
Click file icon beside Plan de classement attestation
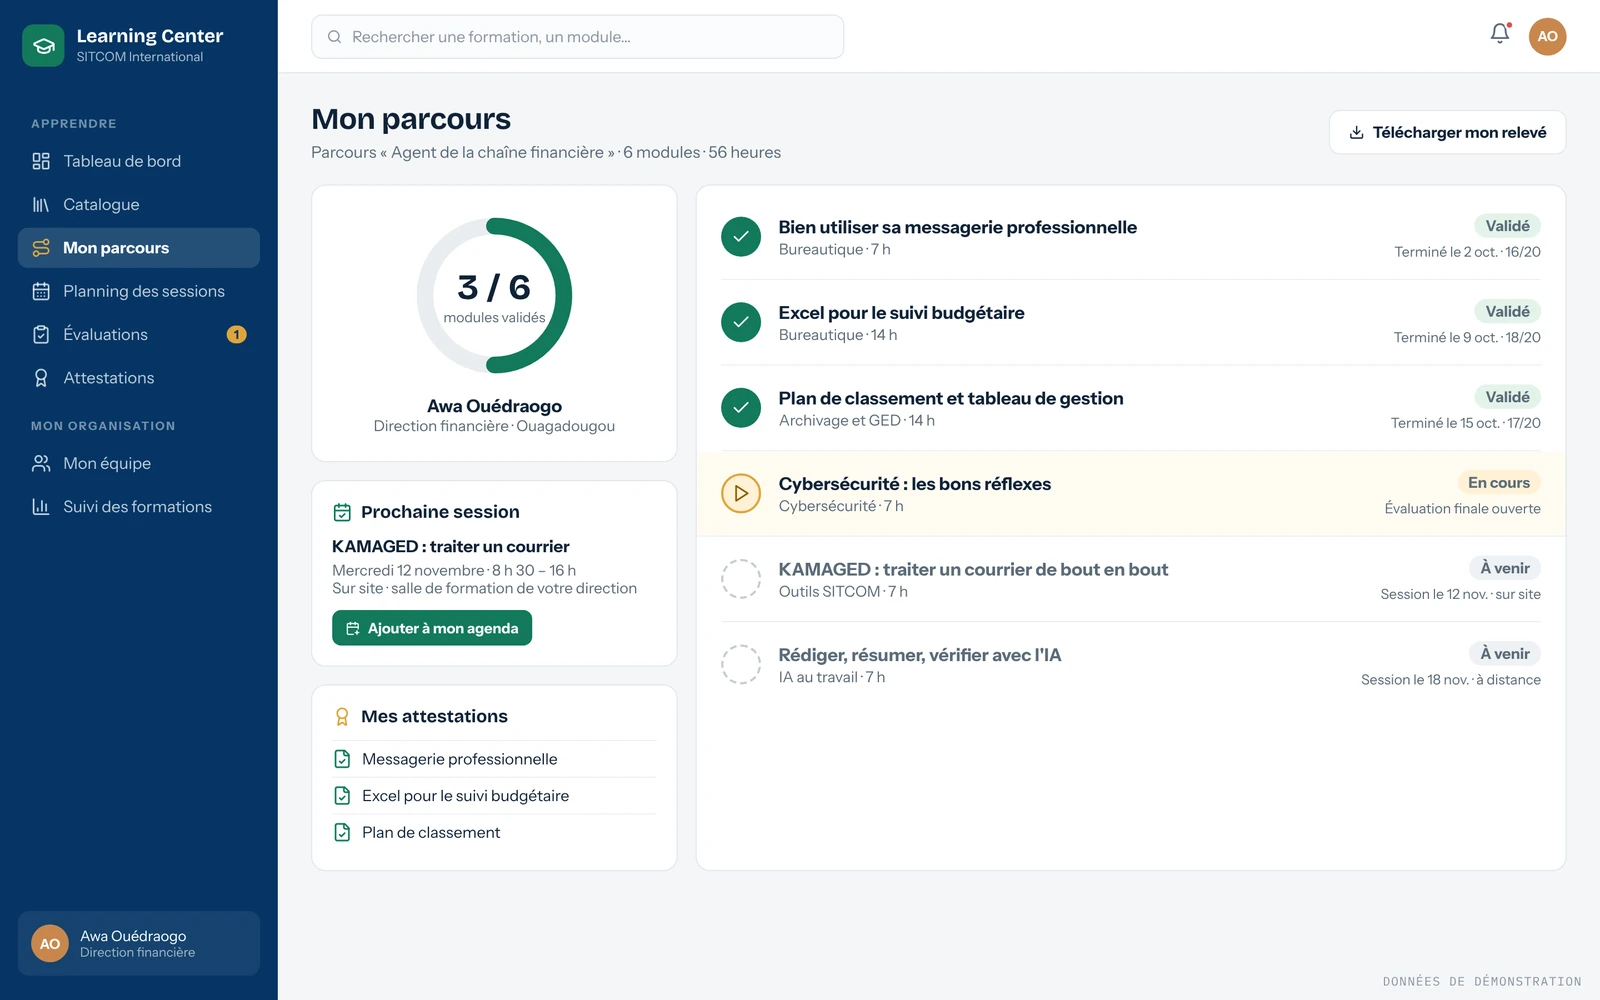tap(342, 832)
